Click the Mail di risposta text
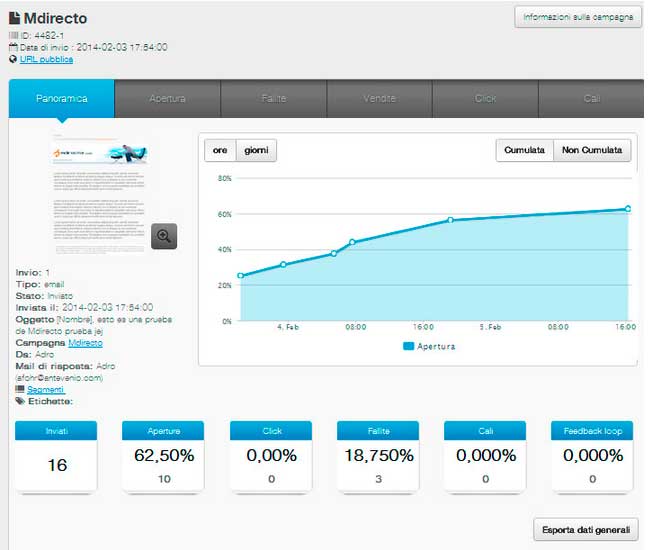The image size is (650, 550). [65, 372]
